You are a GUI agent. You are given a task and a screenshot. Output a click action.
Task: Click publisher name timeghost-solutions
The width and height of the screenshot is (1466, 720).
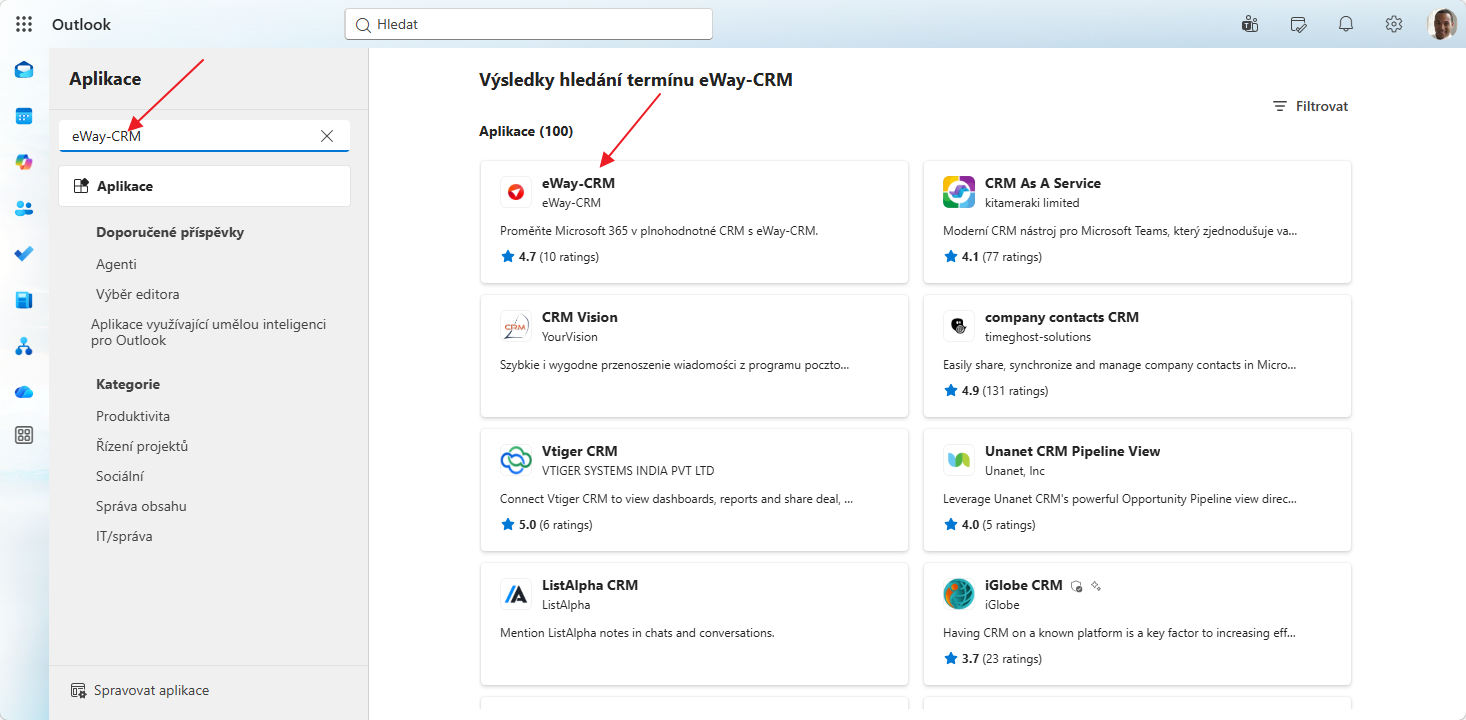1038,337
